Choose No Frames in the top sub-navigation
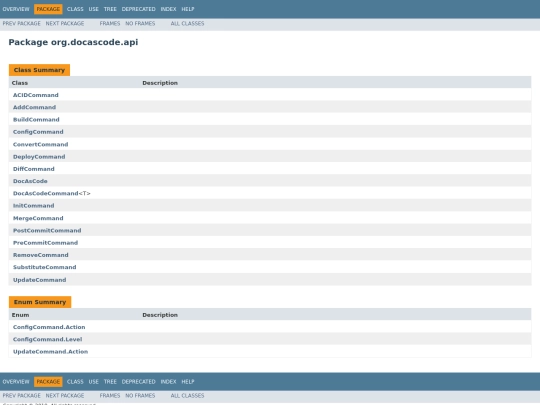The image size is (540, 405). tap(140, 23)
